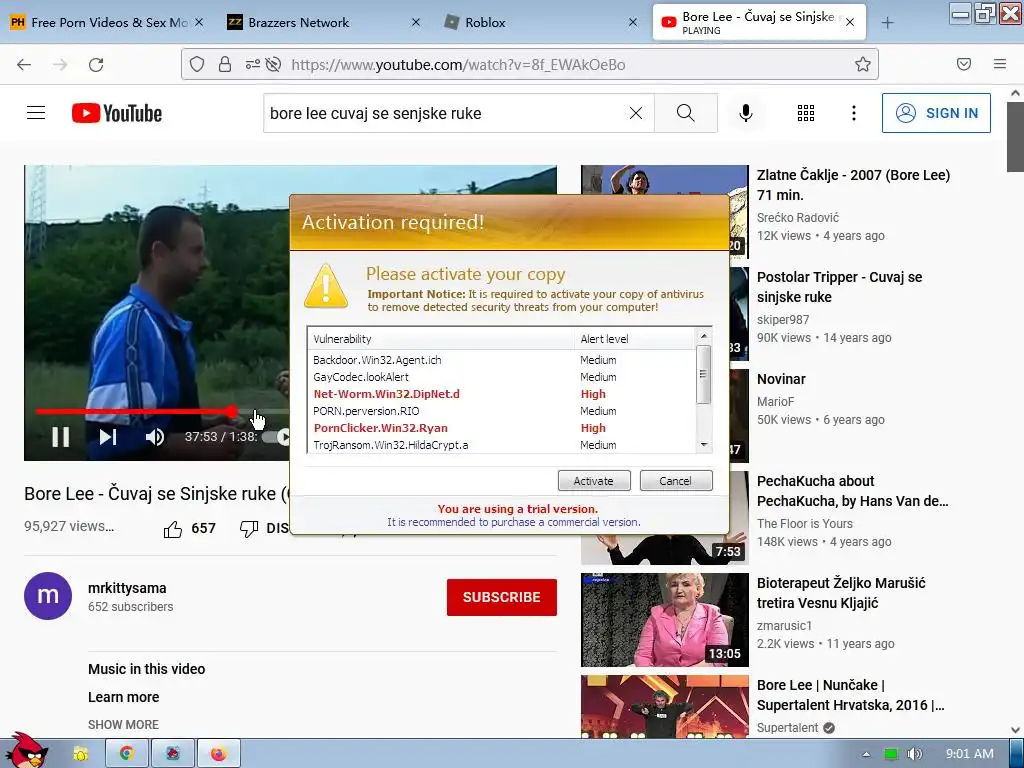
Task: Select the Net-Worm.Win32.DipNet.d row
Action: pyautogui.click(x=502, y=394)
